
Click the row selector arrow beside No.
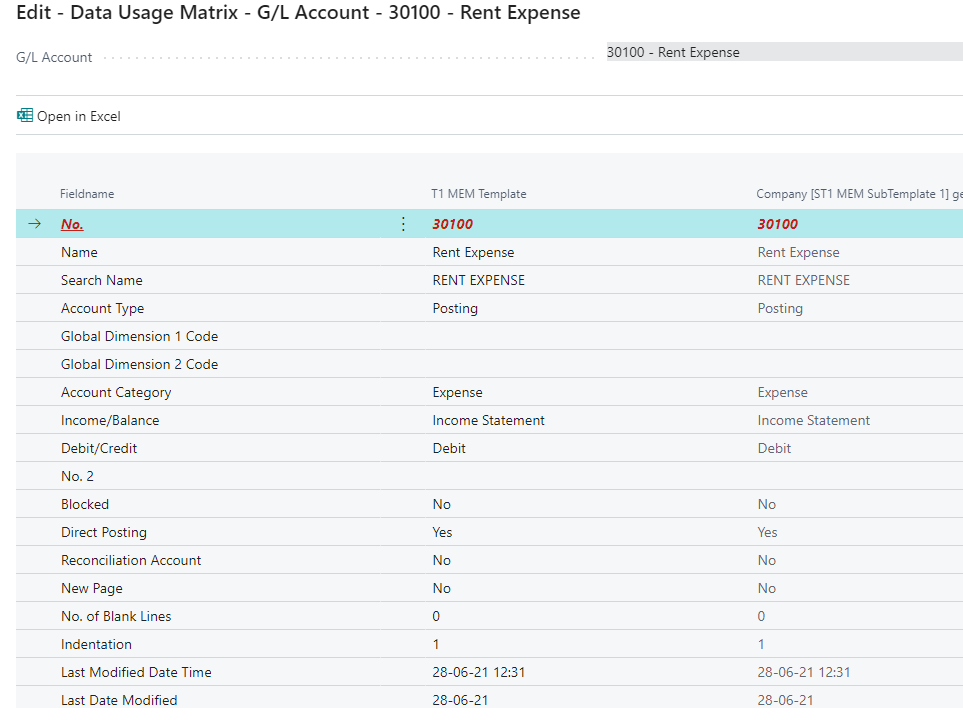click(35, 224)
